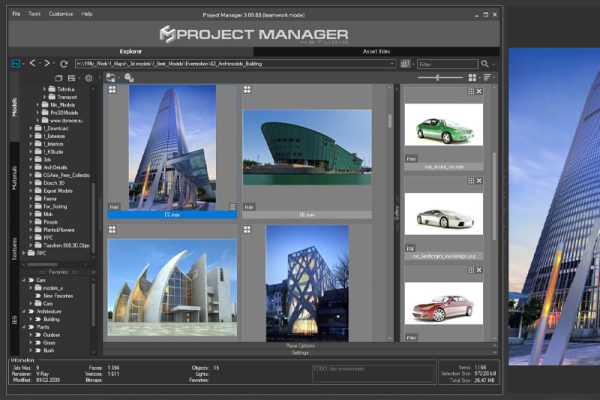This screenshot has height=400, width=600.
Task: Select the Models vertical tab
Action: click(15, 107)
